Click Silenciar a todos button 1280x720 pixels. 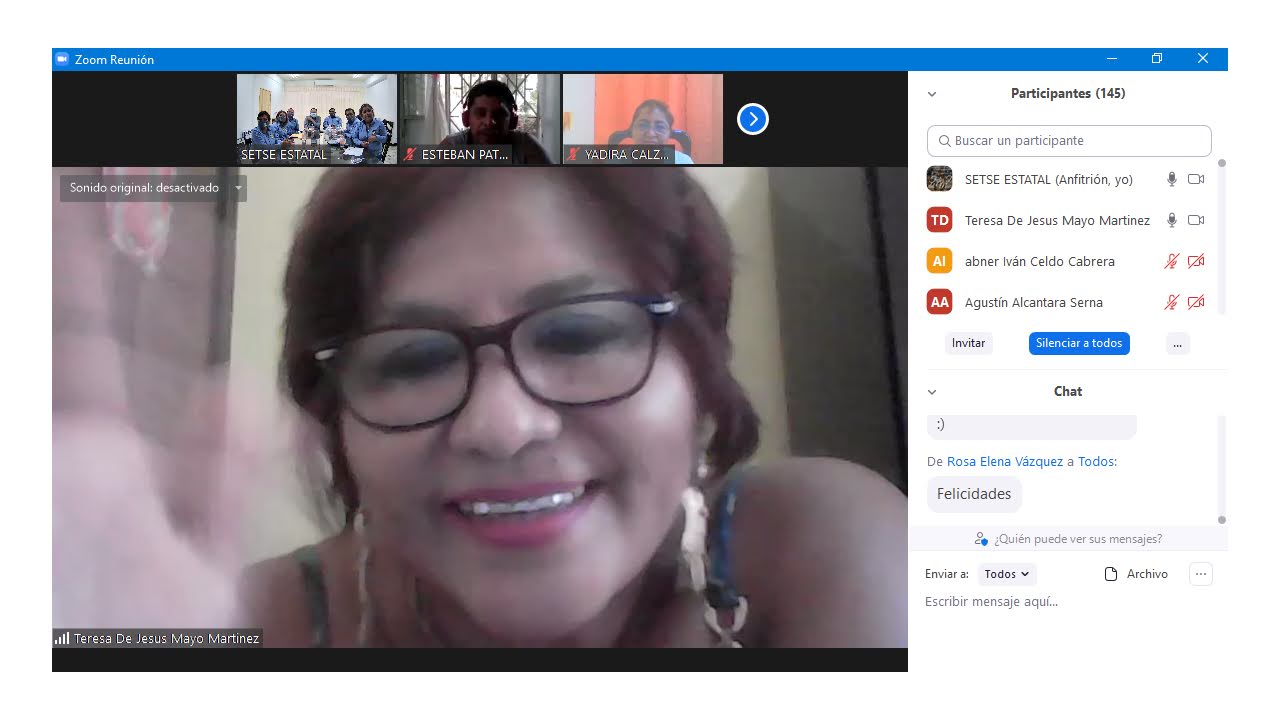1079,343
